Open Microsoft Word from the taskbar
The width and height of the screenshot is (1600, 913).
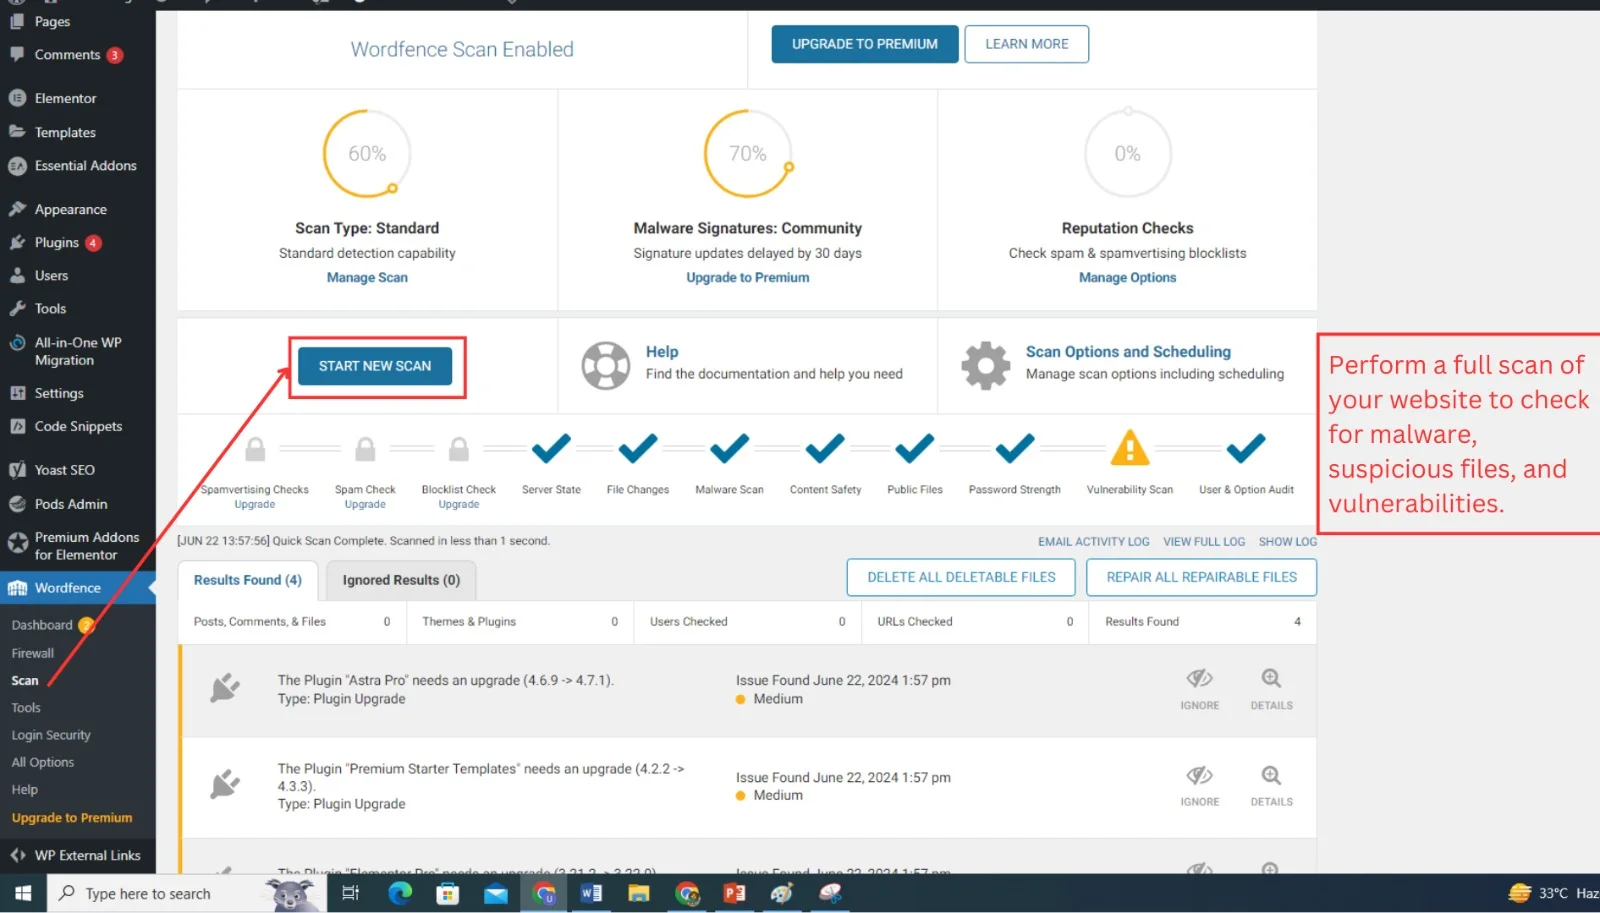[x=591, y=893]
